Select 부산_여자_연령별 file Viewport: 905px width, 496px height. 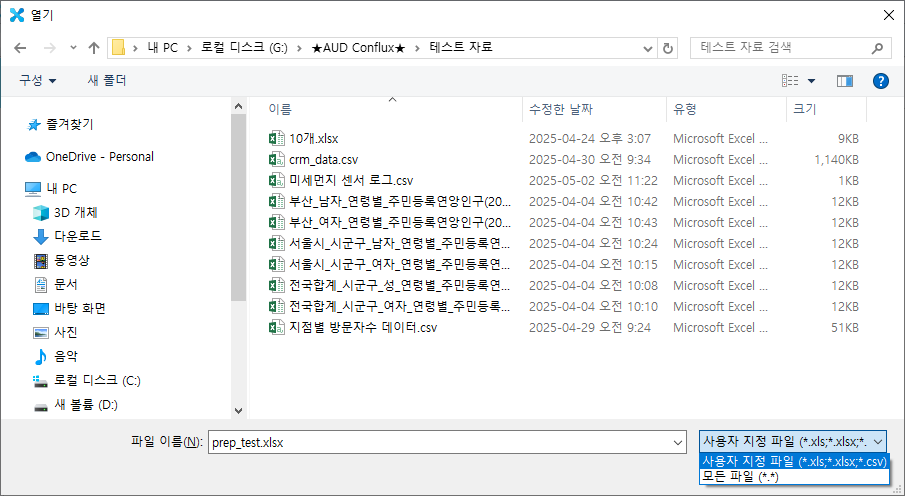pyautogui.click(x=400, y=222)
